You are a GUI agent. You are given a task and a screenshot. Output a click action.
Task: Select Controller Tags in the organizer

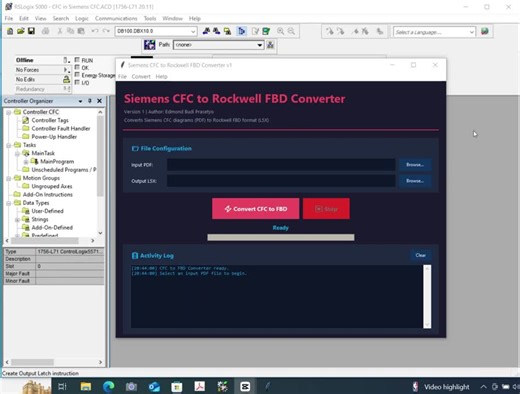50,120
